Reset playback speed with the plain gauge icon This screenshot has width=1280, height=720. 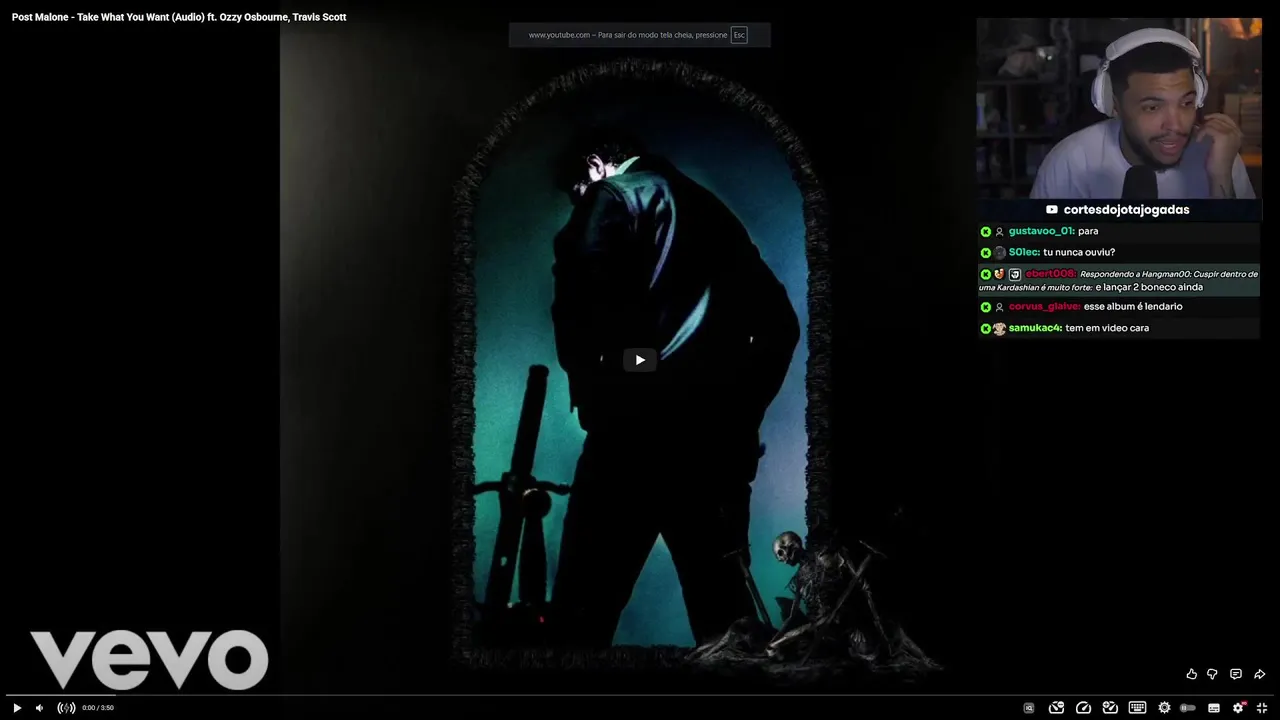pyautogui.click(x=1083, y=708)
